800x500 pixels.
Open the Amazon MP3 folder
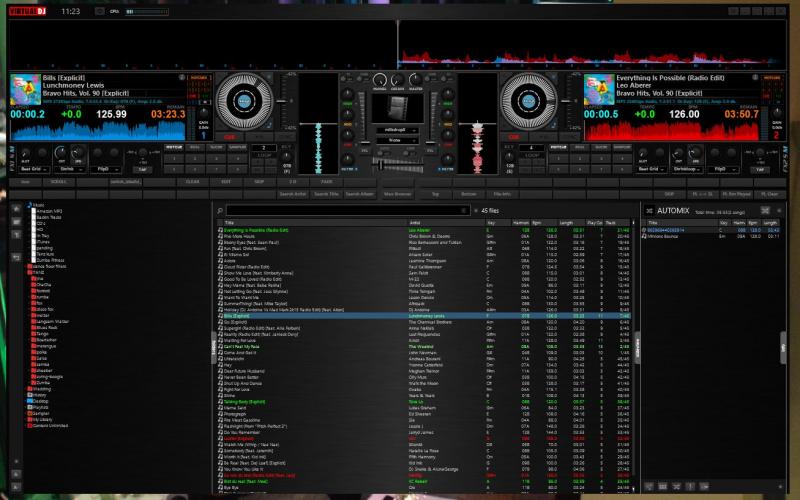(x=46, y=211)
